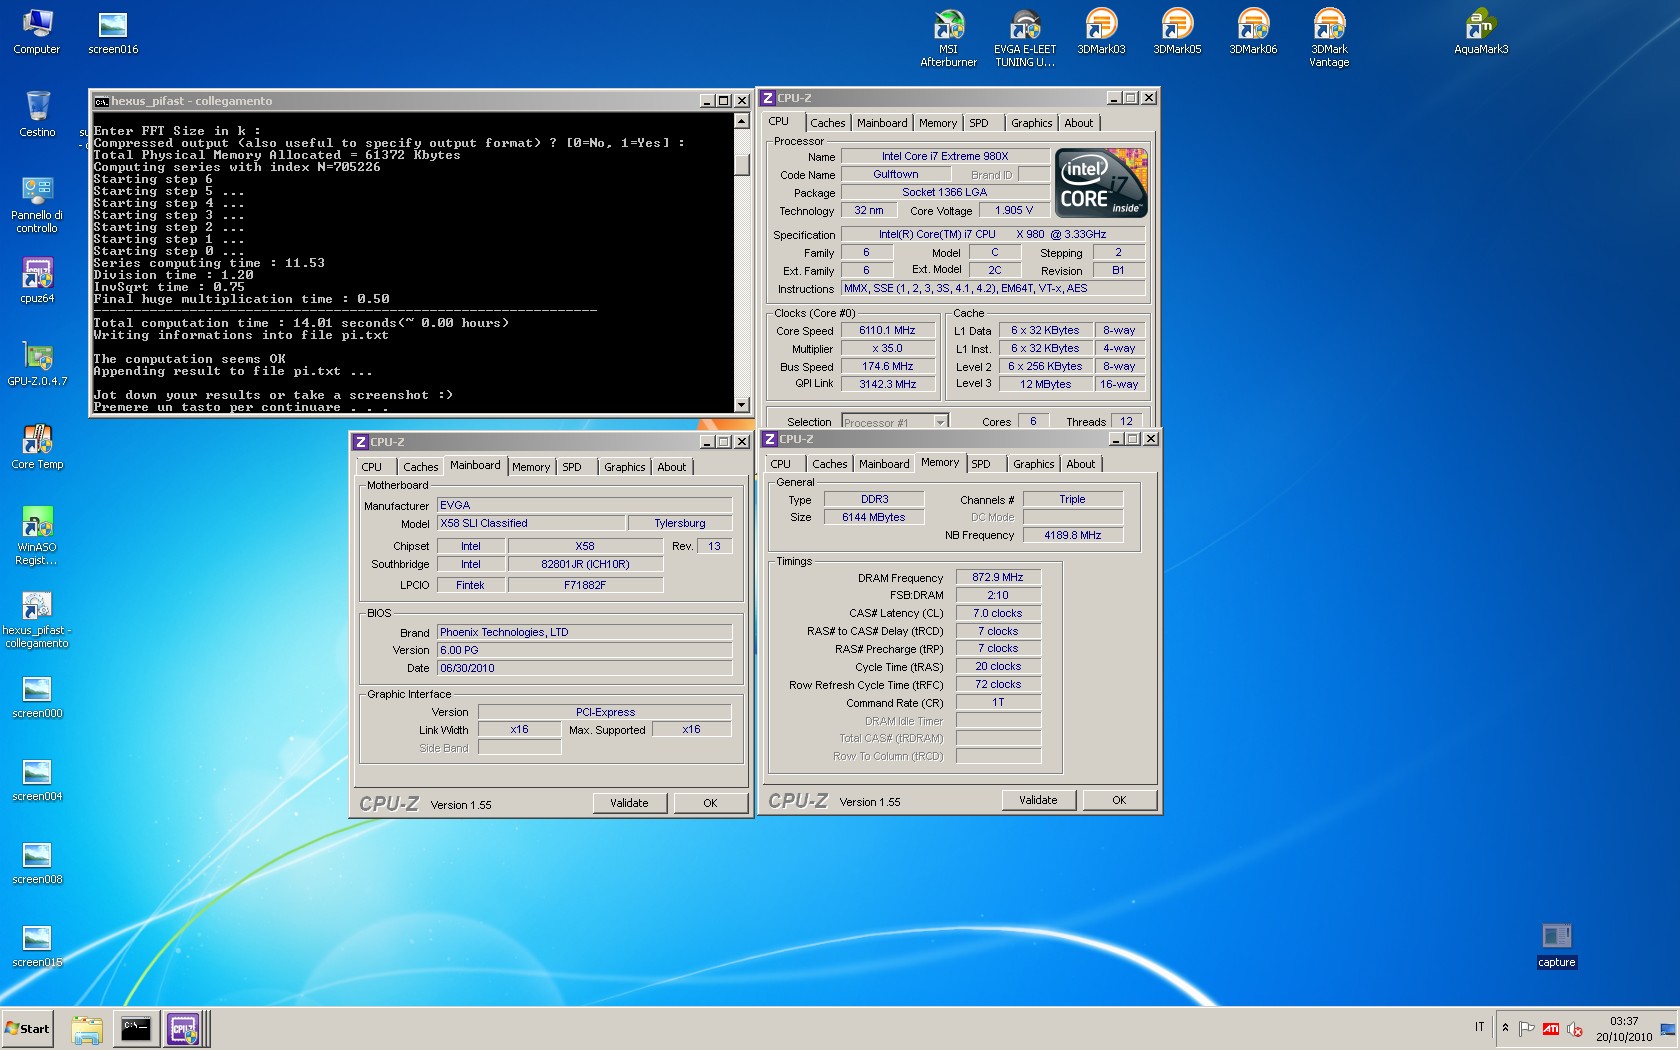Click Validate in Memory CPU-Z window

(x=1038, y=800)
